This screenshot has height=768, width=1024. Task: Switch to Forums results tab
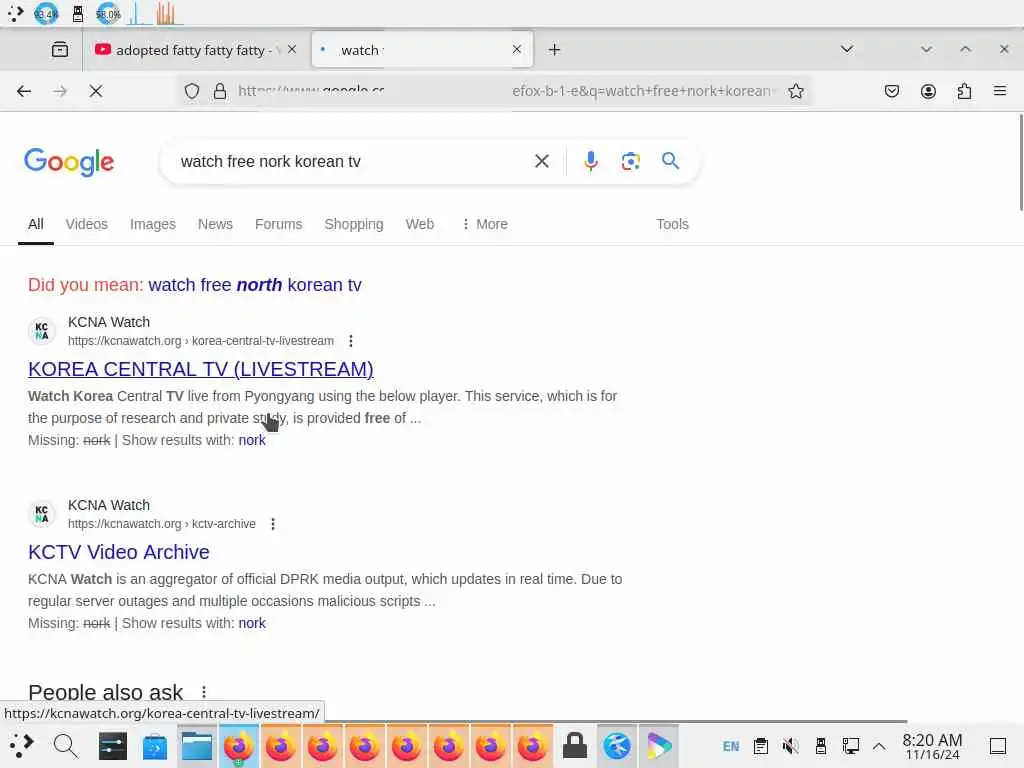278,224
